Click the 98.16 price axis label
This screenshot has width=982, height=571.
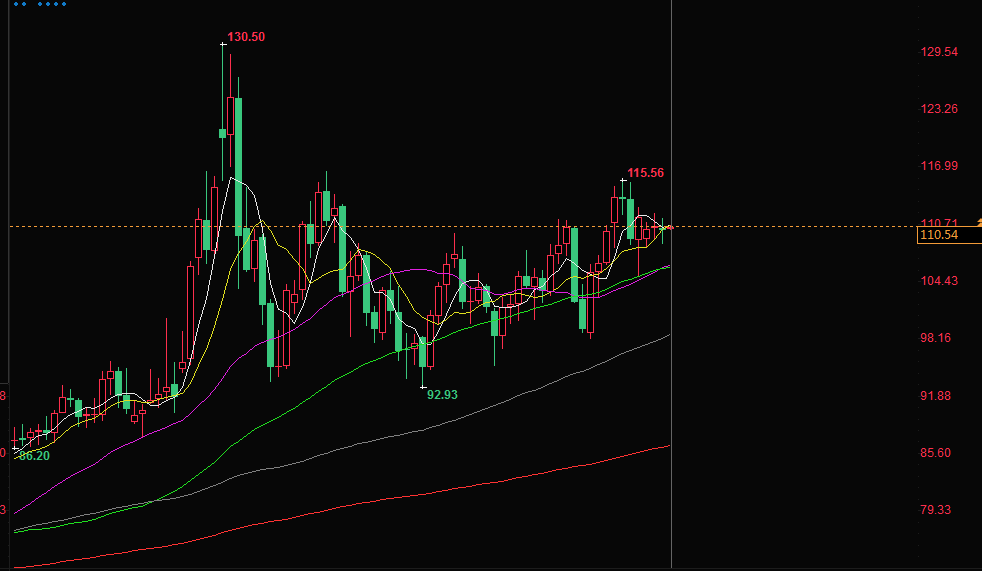pyautogui.click(x=938, y=338)
